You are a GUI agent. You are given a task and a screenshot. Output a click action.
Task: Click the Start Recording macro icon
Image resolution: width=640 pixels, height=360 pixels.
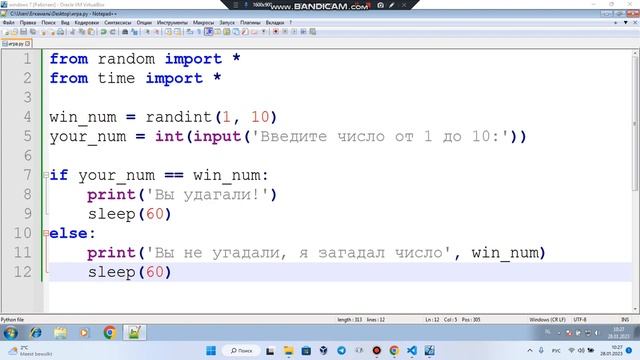click(276, 32)
